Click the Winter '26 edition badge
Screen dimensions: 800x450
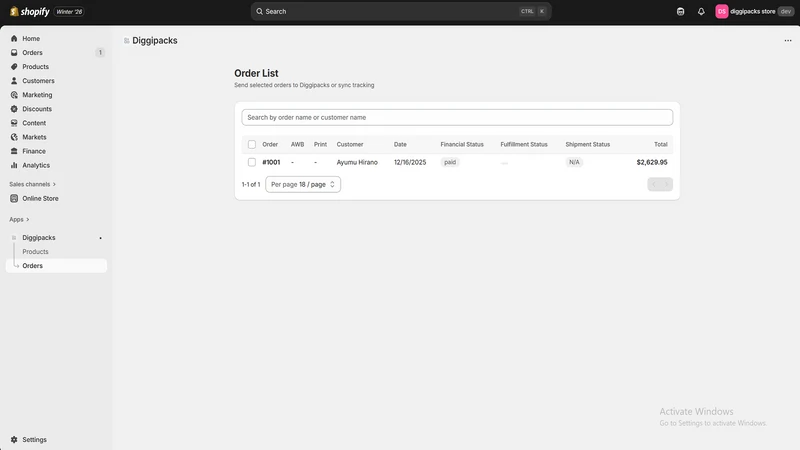(x=69, y=11)
